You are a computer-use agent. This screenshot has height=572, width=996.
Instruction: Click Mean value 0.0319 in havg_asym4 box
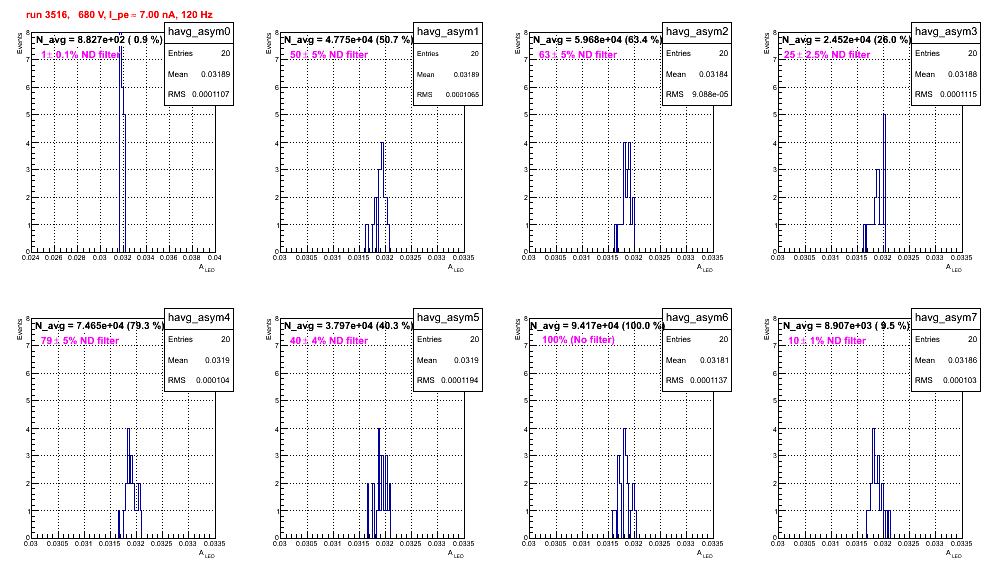click(217, 360)
